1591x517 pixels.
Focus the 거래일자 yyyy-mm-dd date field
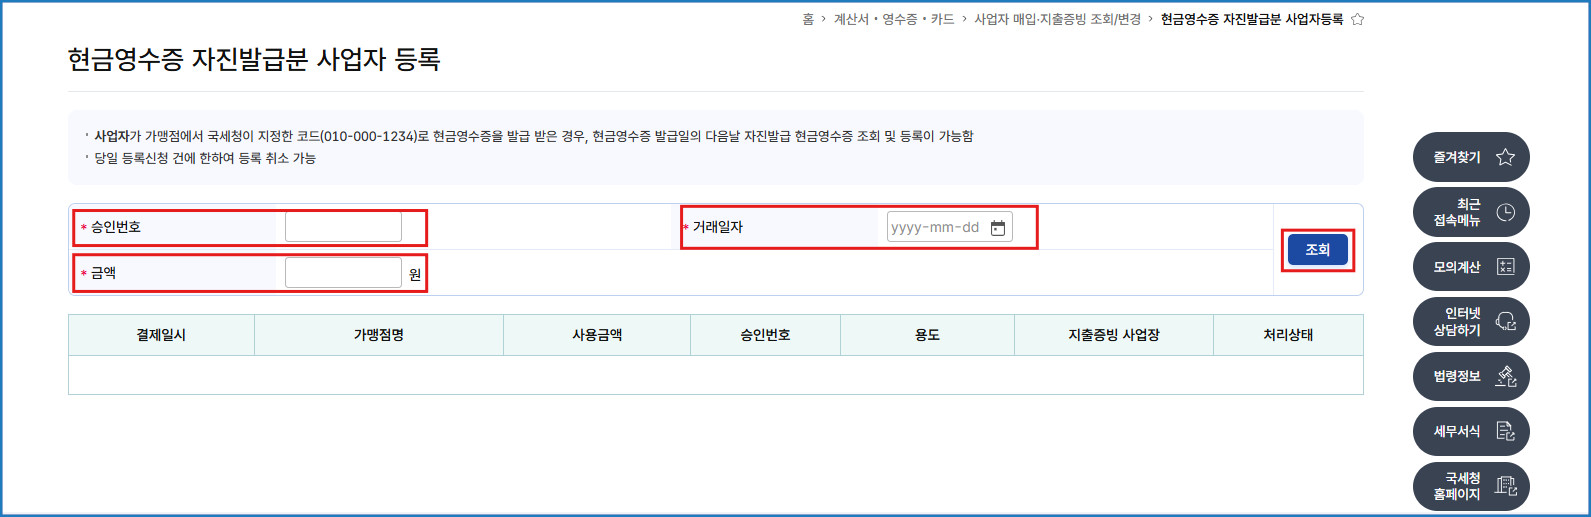point(935,227)
